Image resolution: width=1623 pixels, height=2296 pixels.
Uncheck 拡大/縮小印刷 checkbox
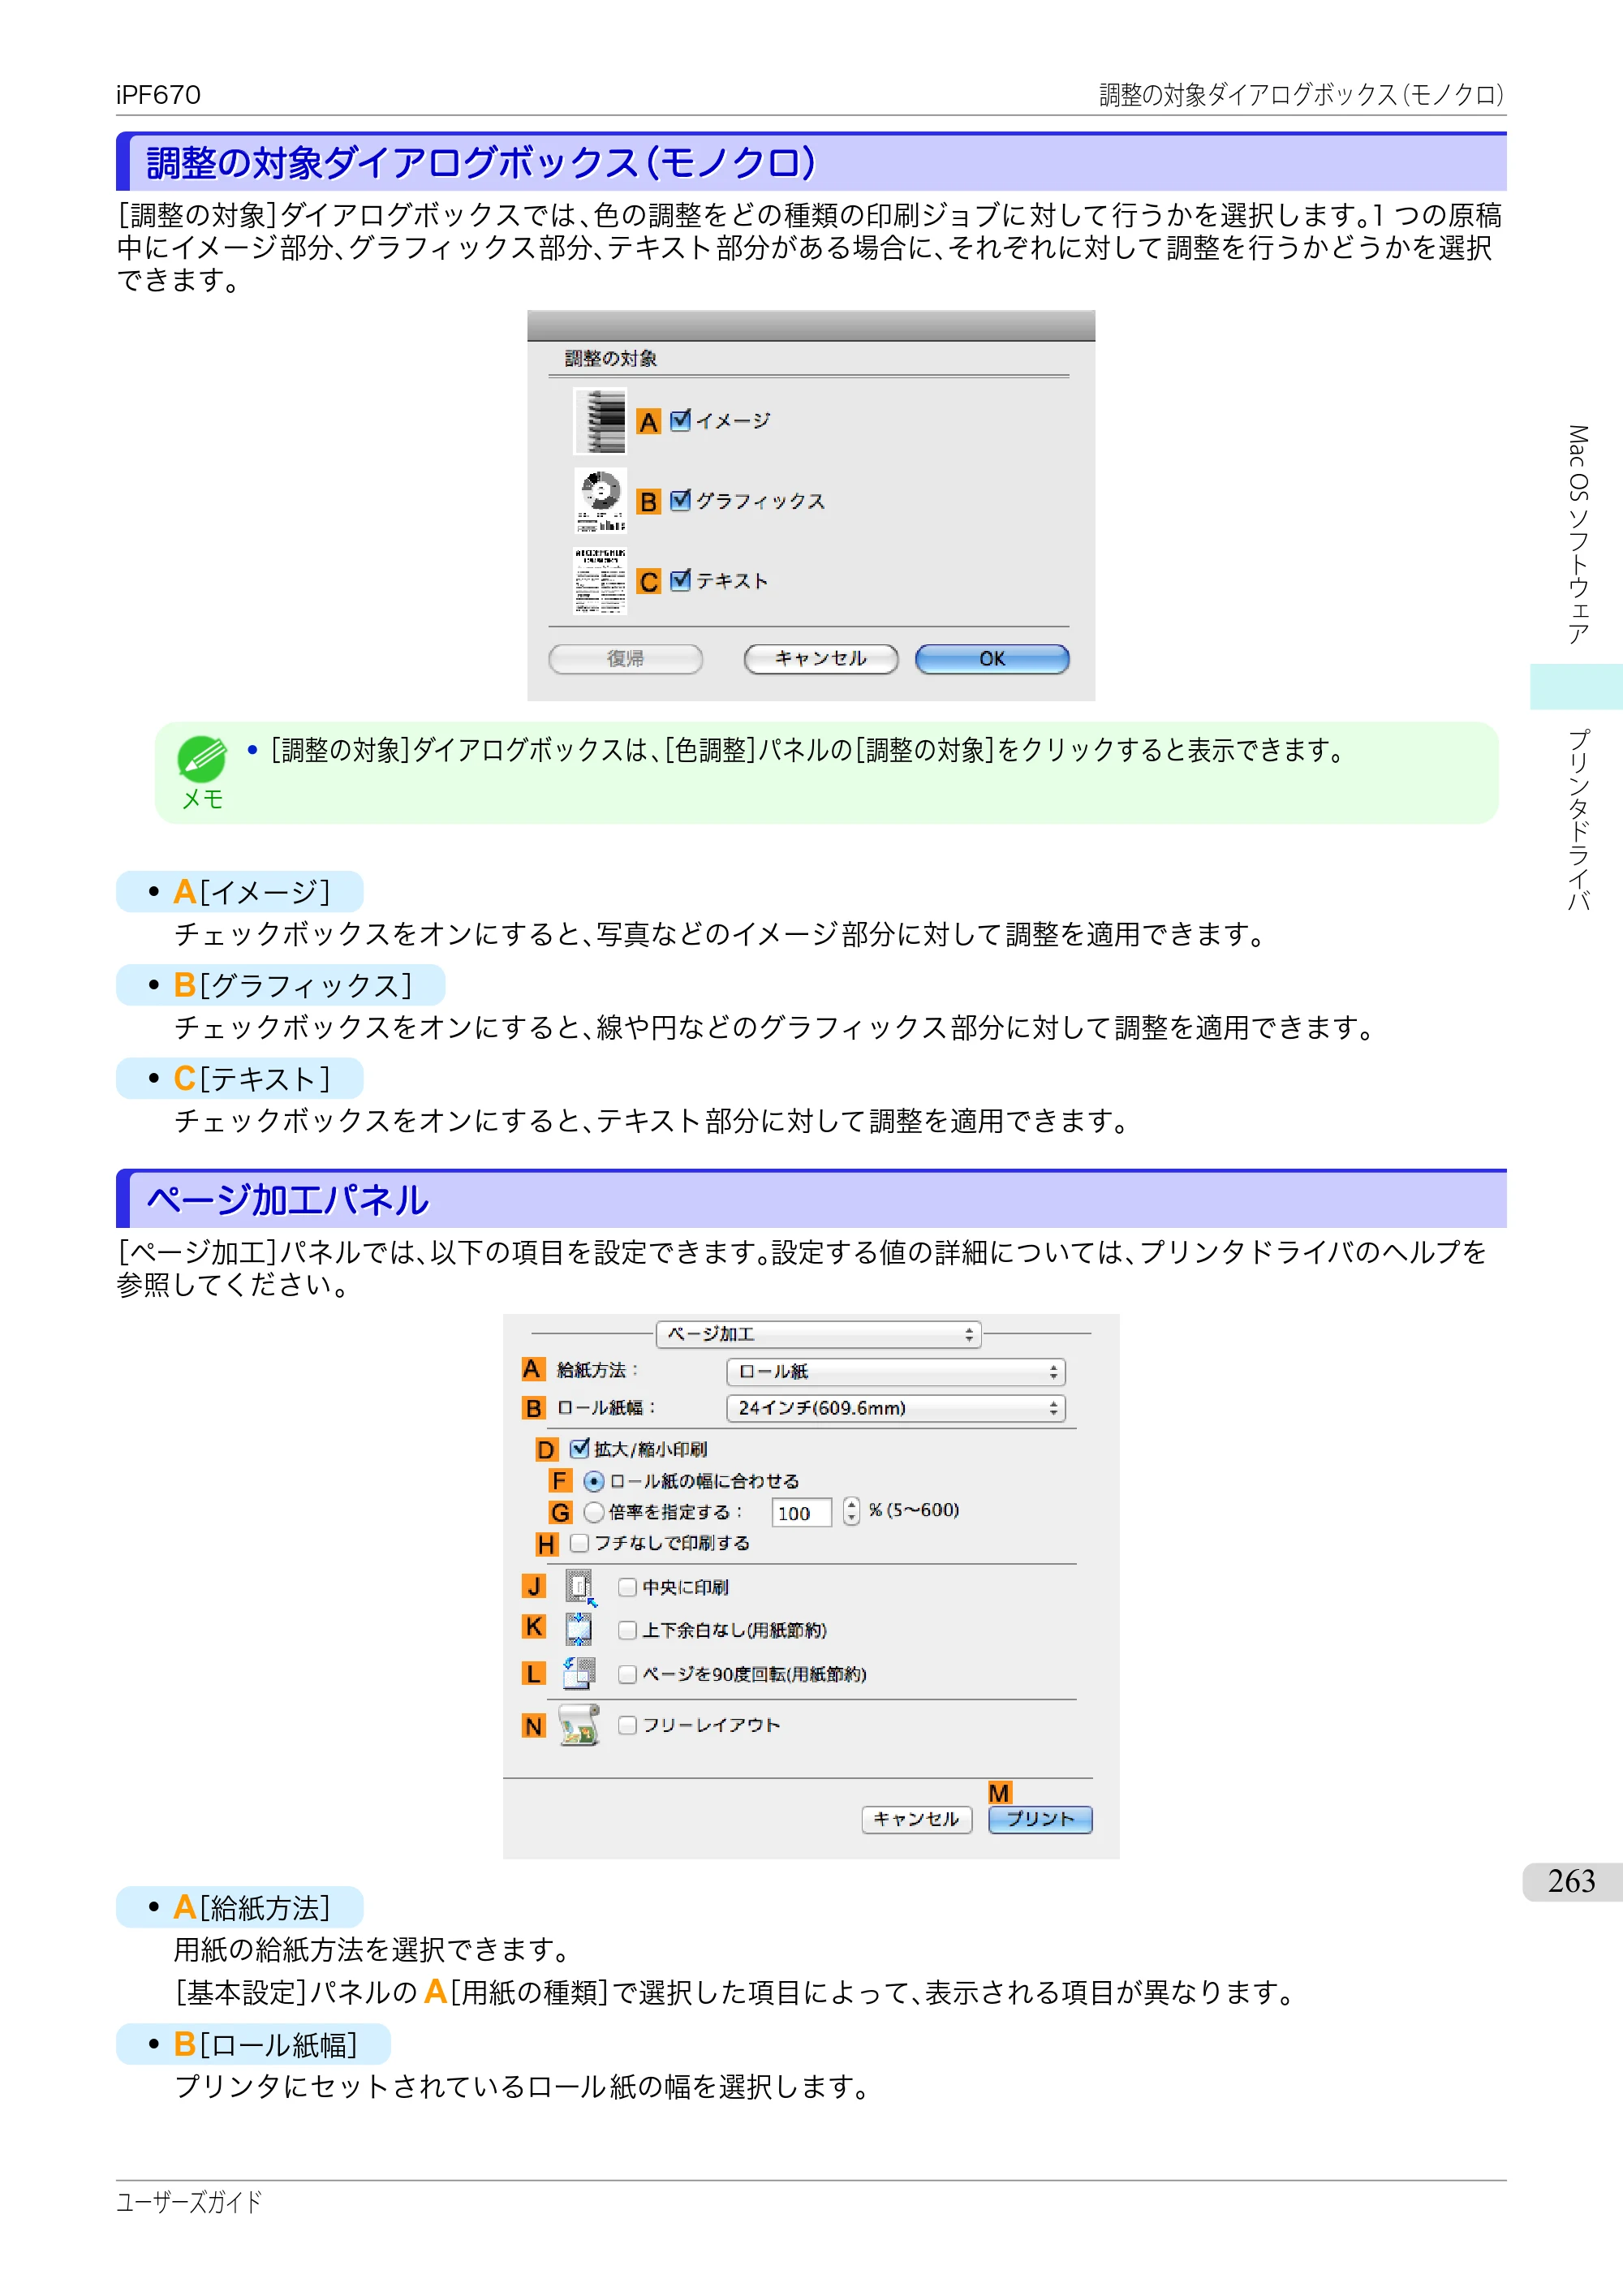pyautogui.click(x=579, y=1449)
